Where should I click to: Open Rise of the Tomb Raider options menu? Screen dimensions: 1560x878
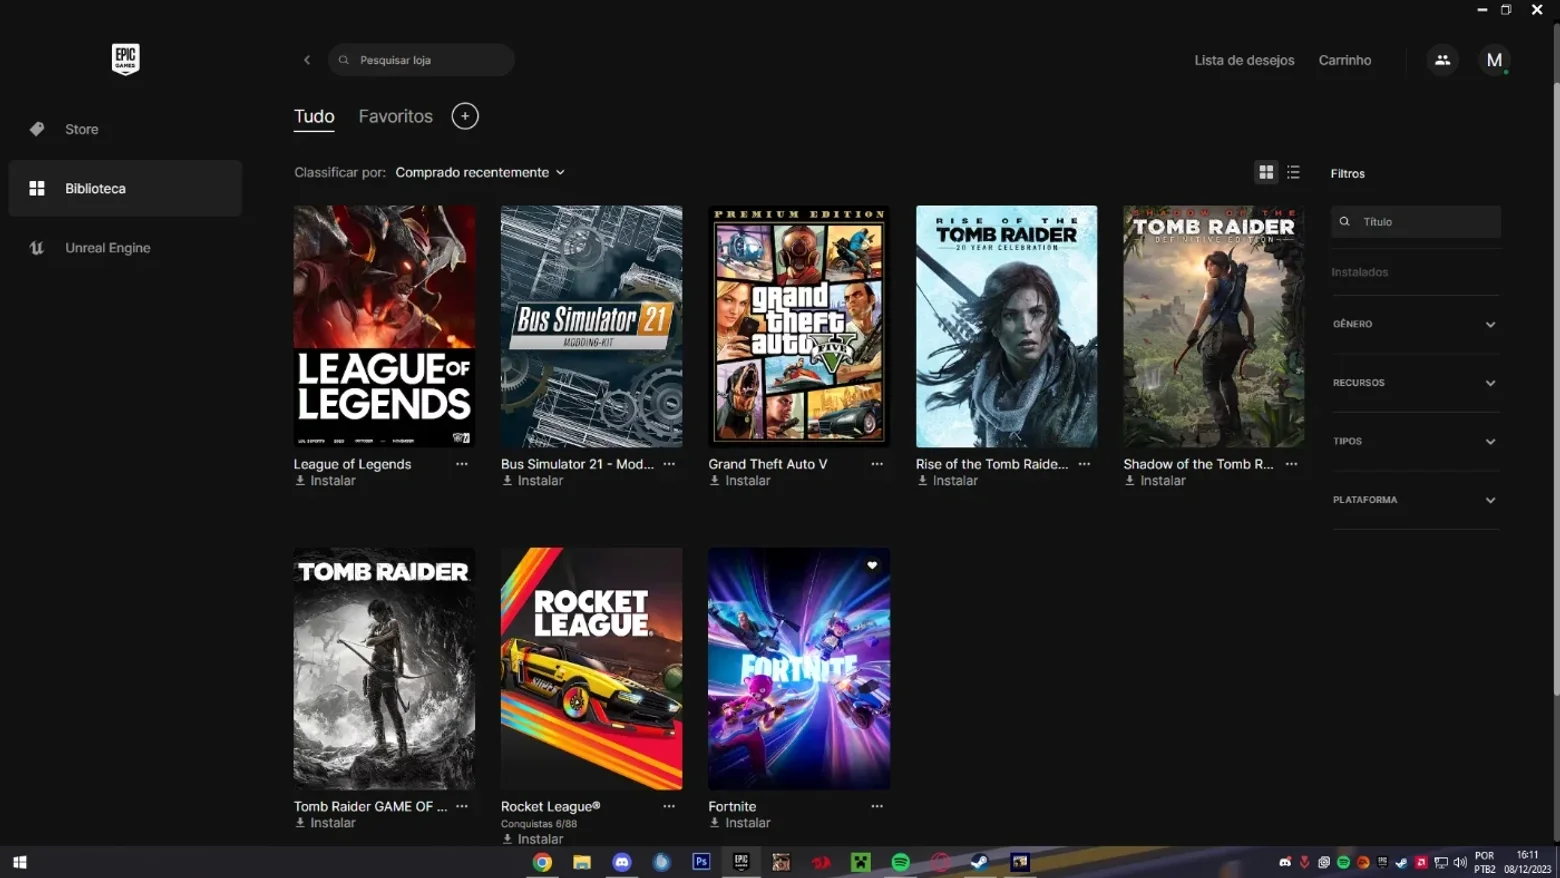coord(1084,464)
